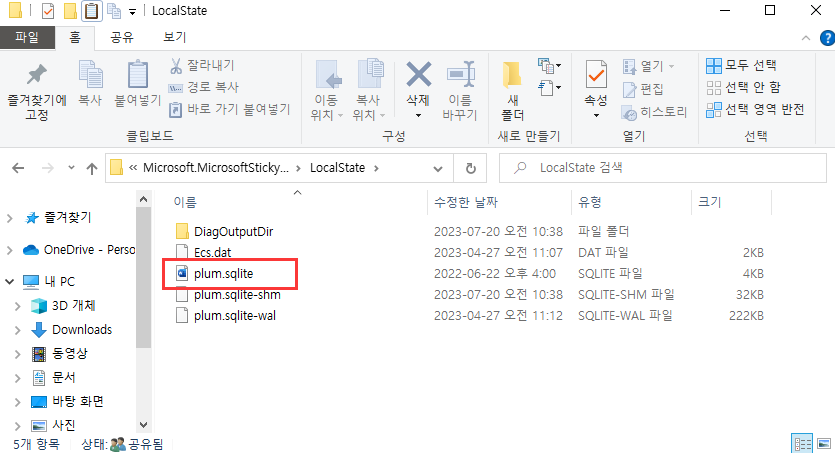The height and width of the screenshot is (453, 835).
Task: Click the 복사 (Copy) ribbon icon
Action: click(91, 75)
